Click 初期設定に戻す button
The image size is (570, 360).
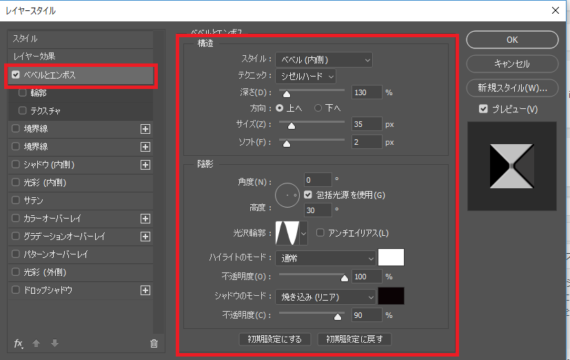click(354, 339)
